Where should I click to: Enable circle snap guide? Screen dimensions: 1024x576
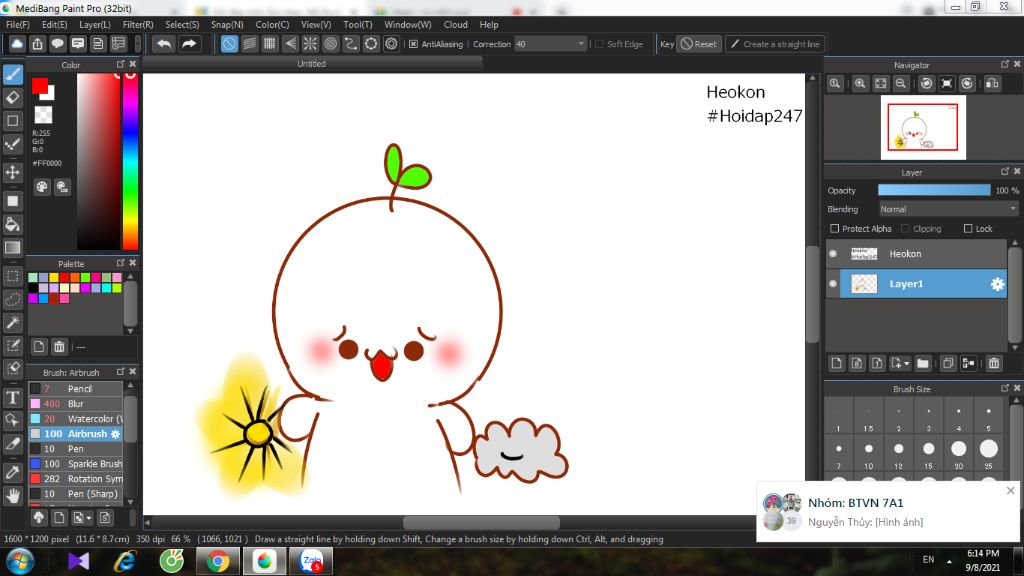[x=330, y=44]
